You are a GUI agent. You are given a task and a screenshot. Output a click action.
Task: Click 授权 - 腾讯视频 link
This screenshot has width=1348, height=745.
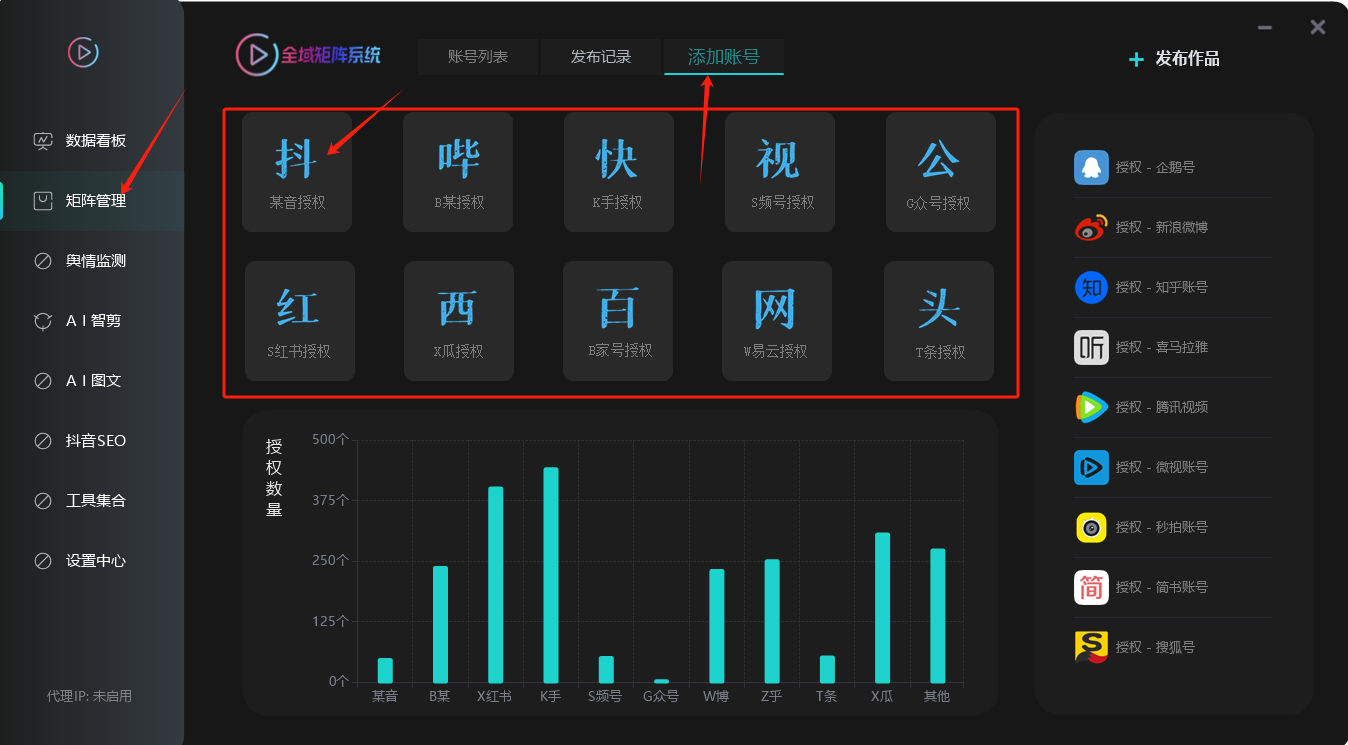tap(1162, 407)
